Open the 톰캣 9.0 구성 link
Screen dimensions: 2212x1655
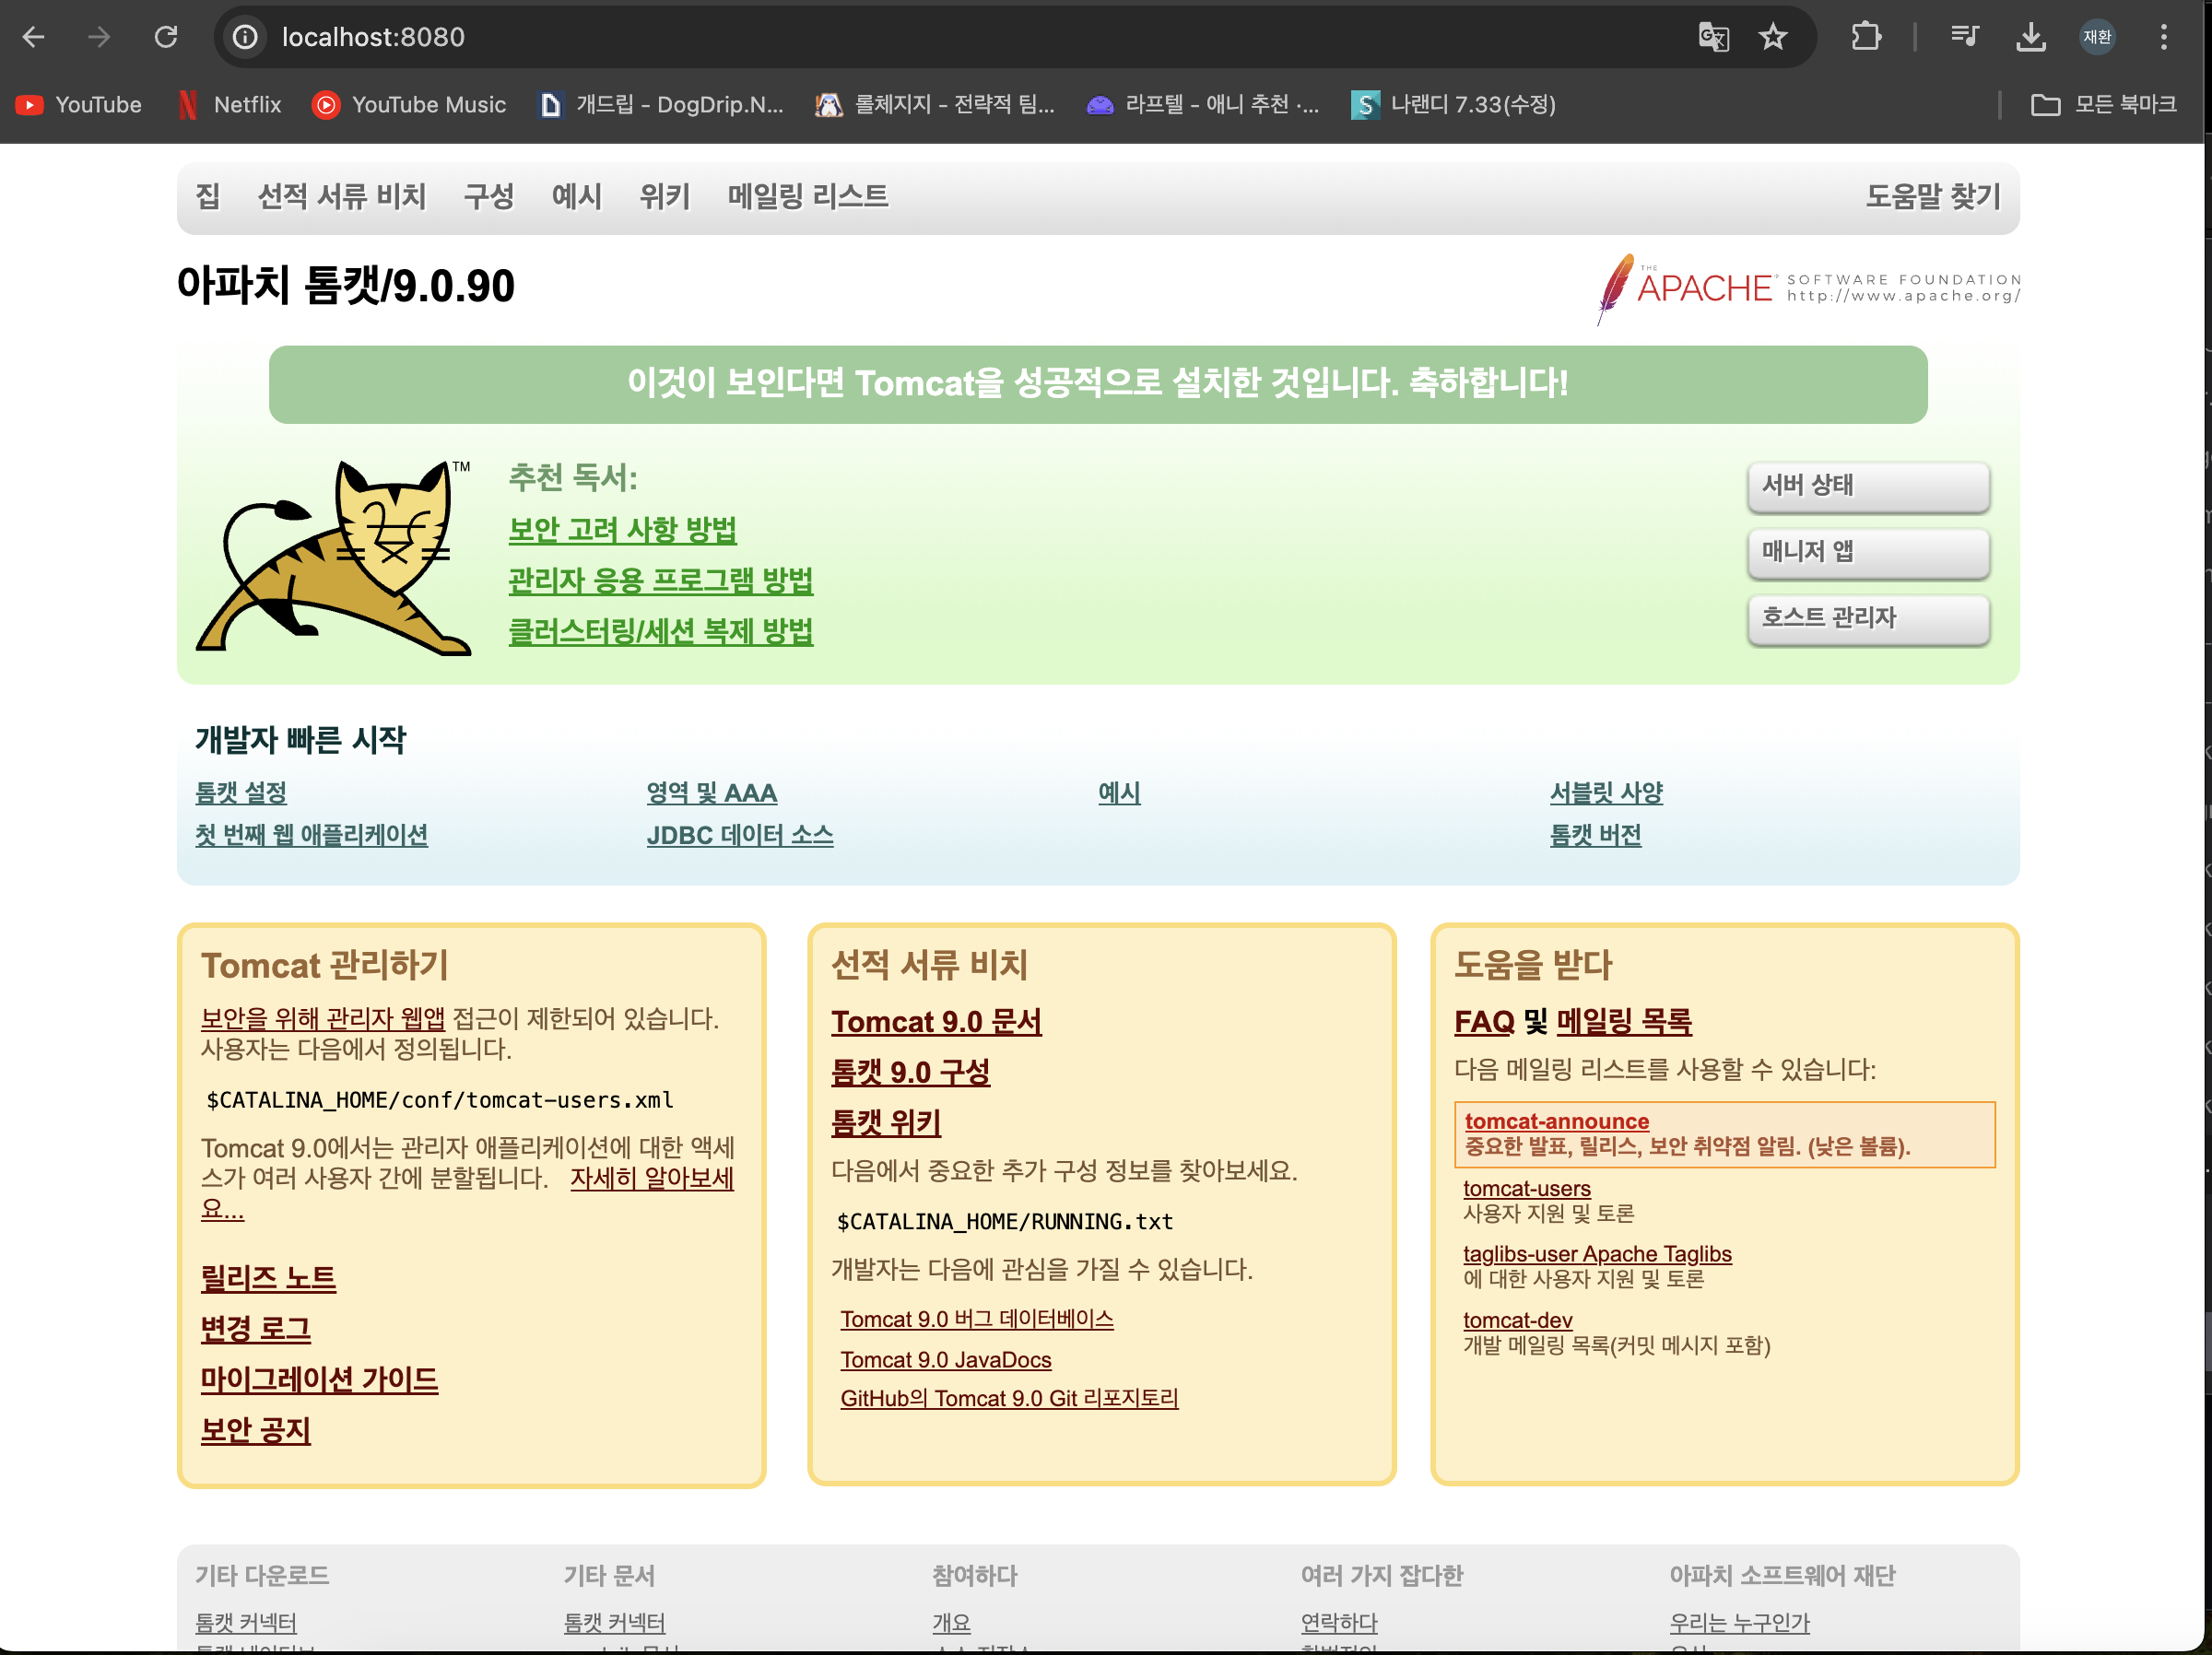pos(910,1073)
